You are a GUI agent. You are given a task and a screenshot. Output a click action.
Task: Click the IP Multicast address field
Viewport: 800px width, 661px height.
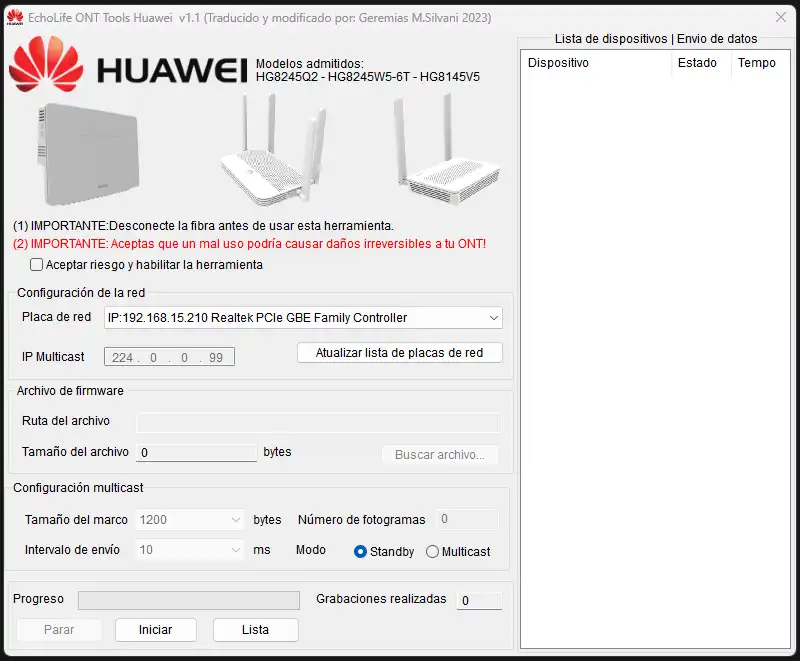pyautogui.click(x=169, y=357)
